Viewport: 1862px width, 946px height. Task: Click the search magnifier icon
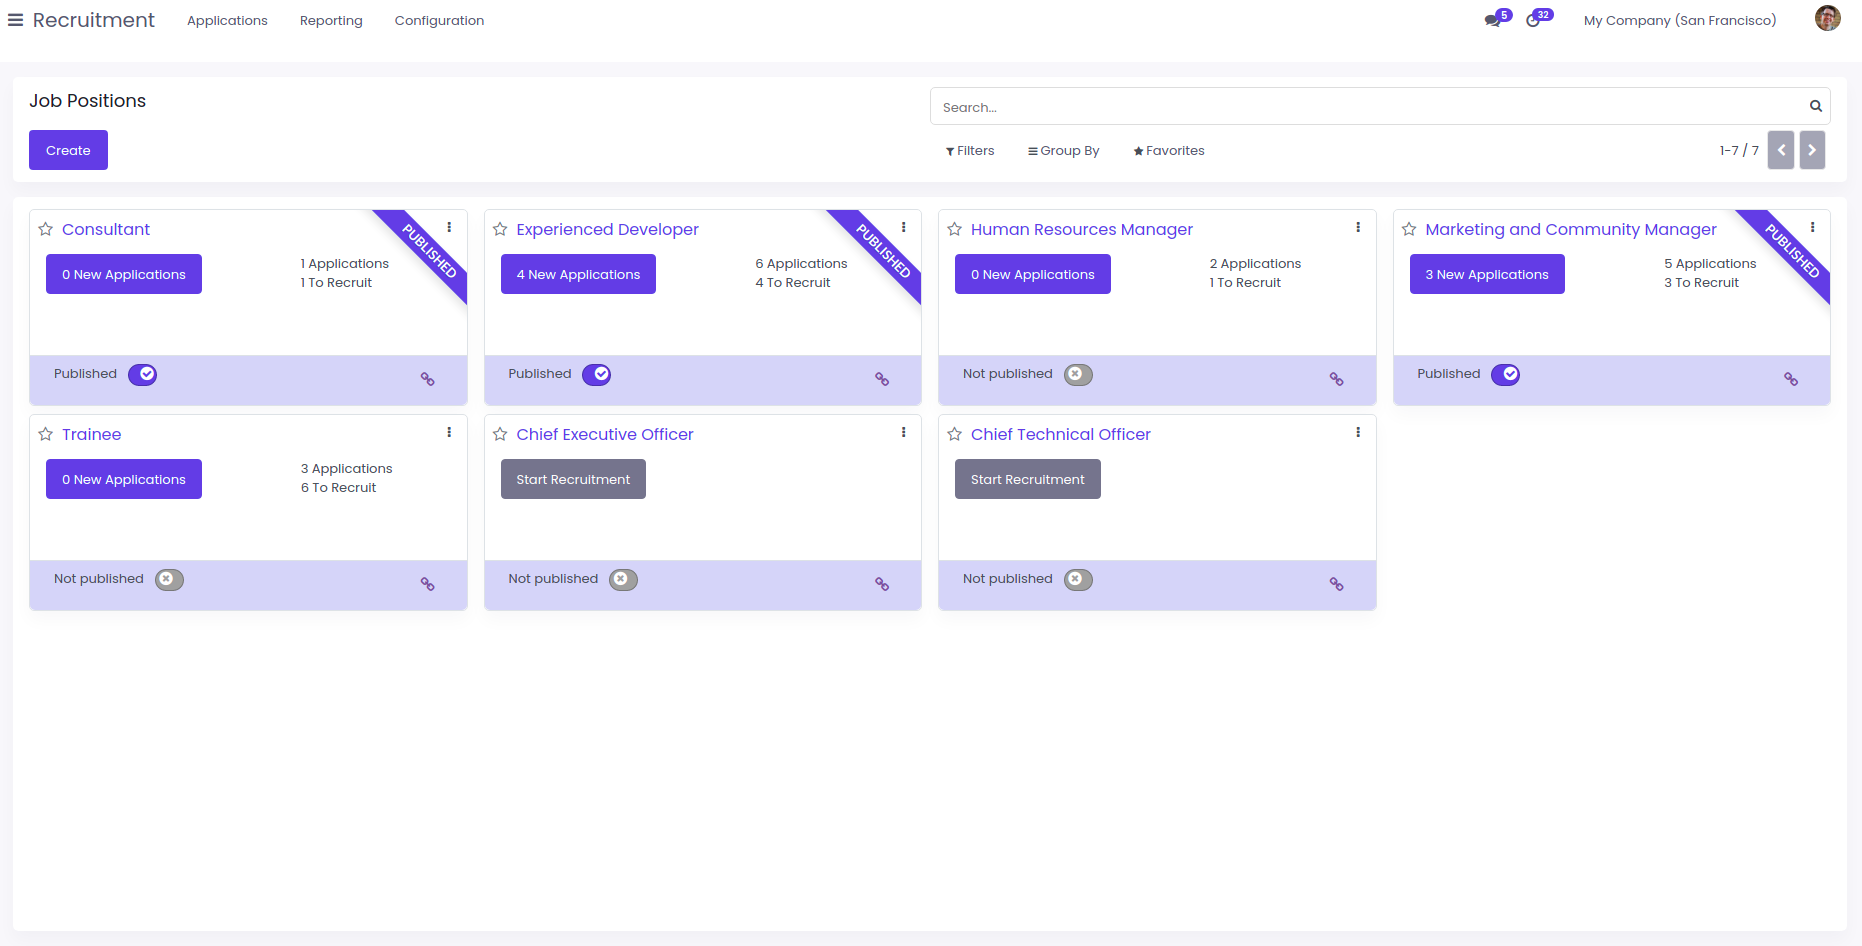(1815, 106)
